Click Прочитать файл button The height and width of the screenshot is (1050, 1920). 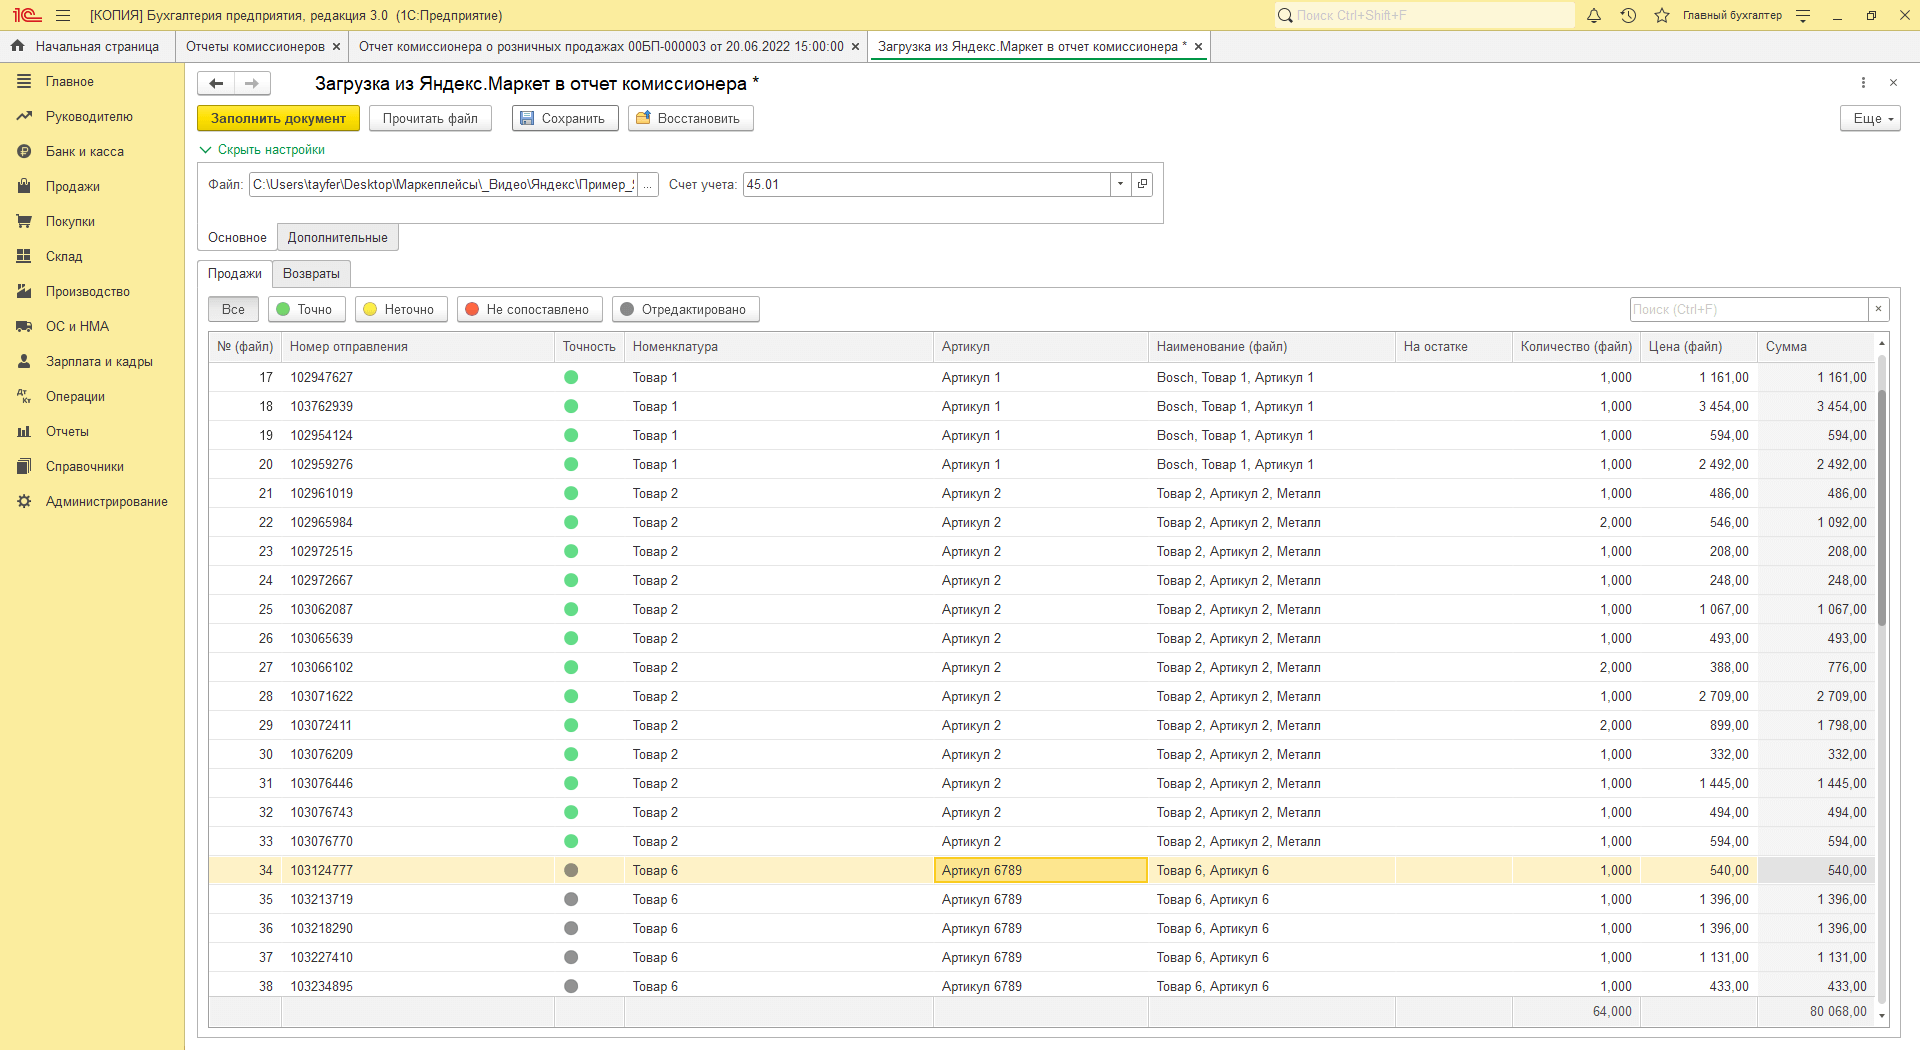tap(430, 118)
